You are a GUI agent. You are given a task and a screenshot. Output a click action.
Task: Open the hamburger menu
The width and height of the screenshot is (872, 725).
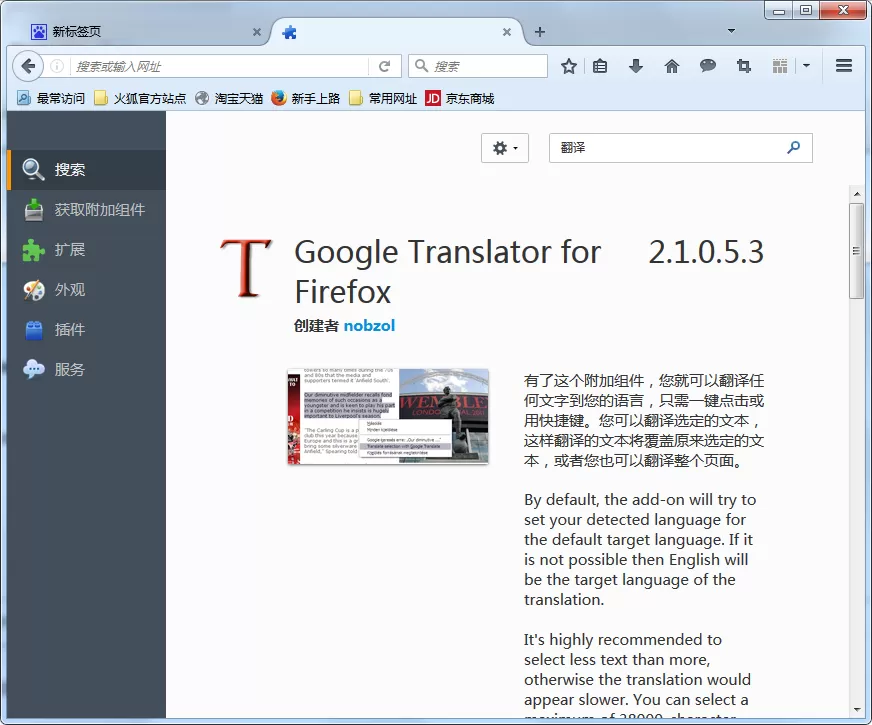pos(844,66)
